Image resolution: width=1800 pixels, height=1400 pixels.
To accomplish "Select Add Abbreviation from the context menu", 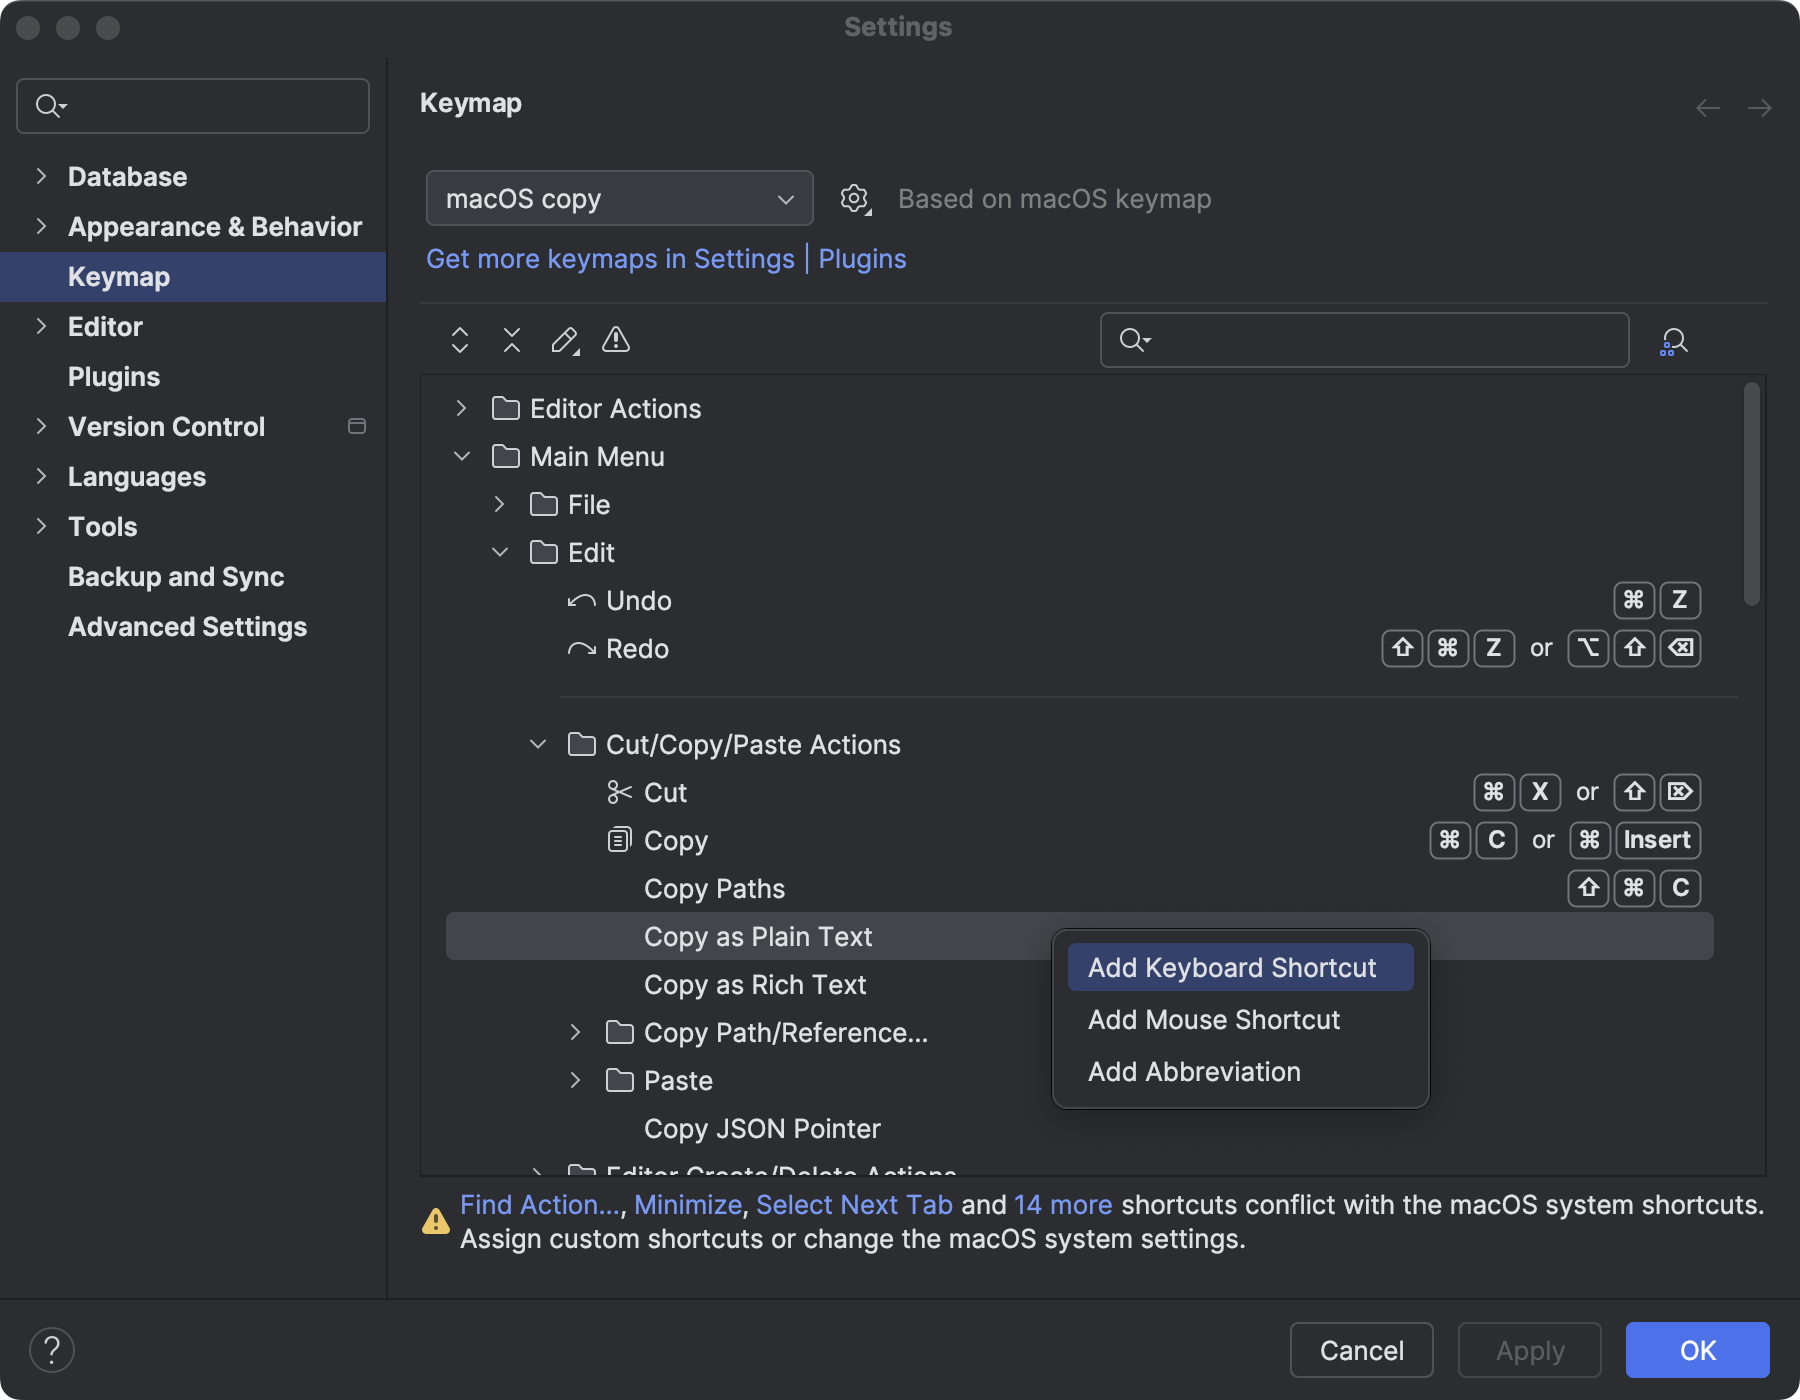I will pos(1194,1071).
